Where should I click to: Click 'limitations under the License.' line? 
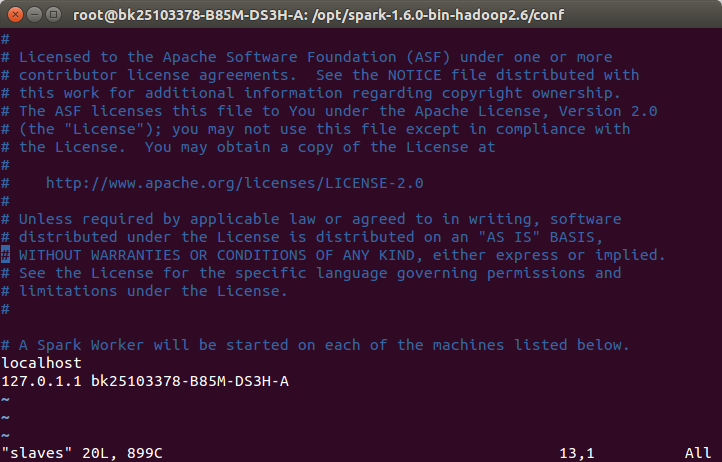point(145,291)
